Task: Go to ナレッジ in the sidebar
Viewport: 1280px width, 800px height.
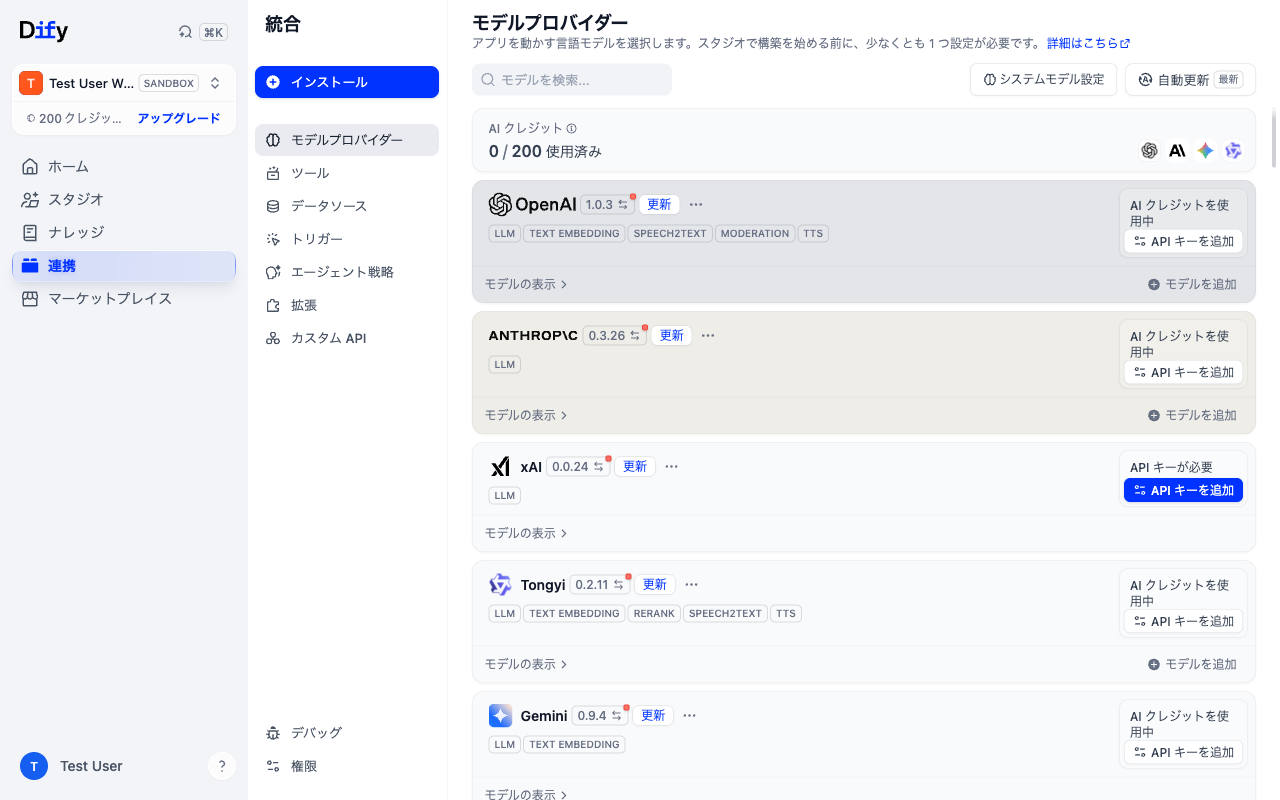Action: 124,232
